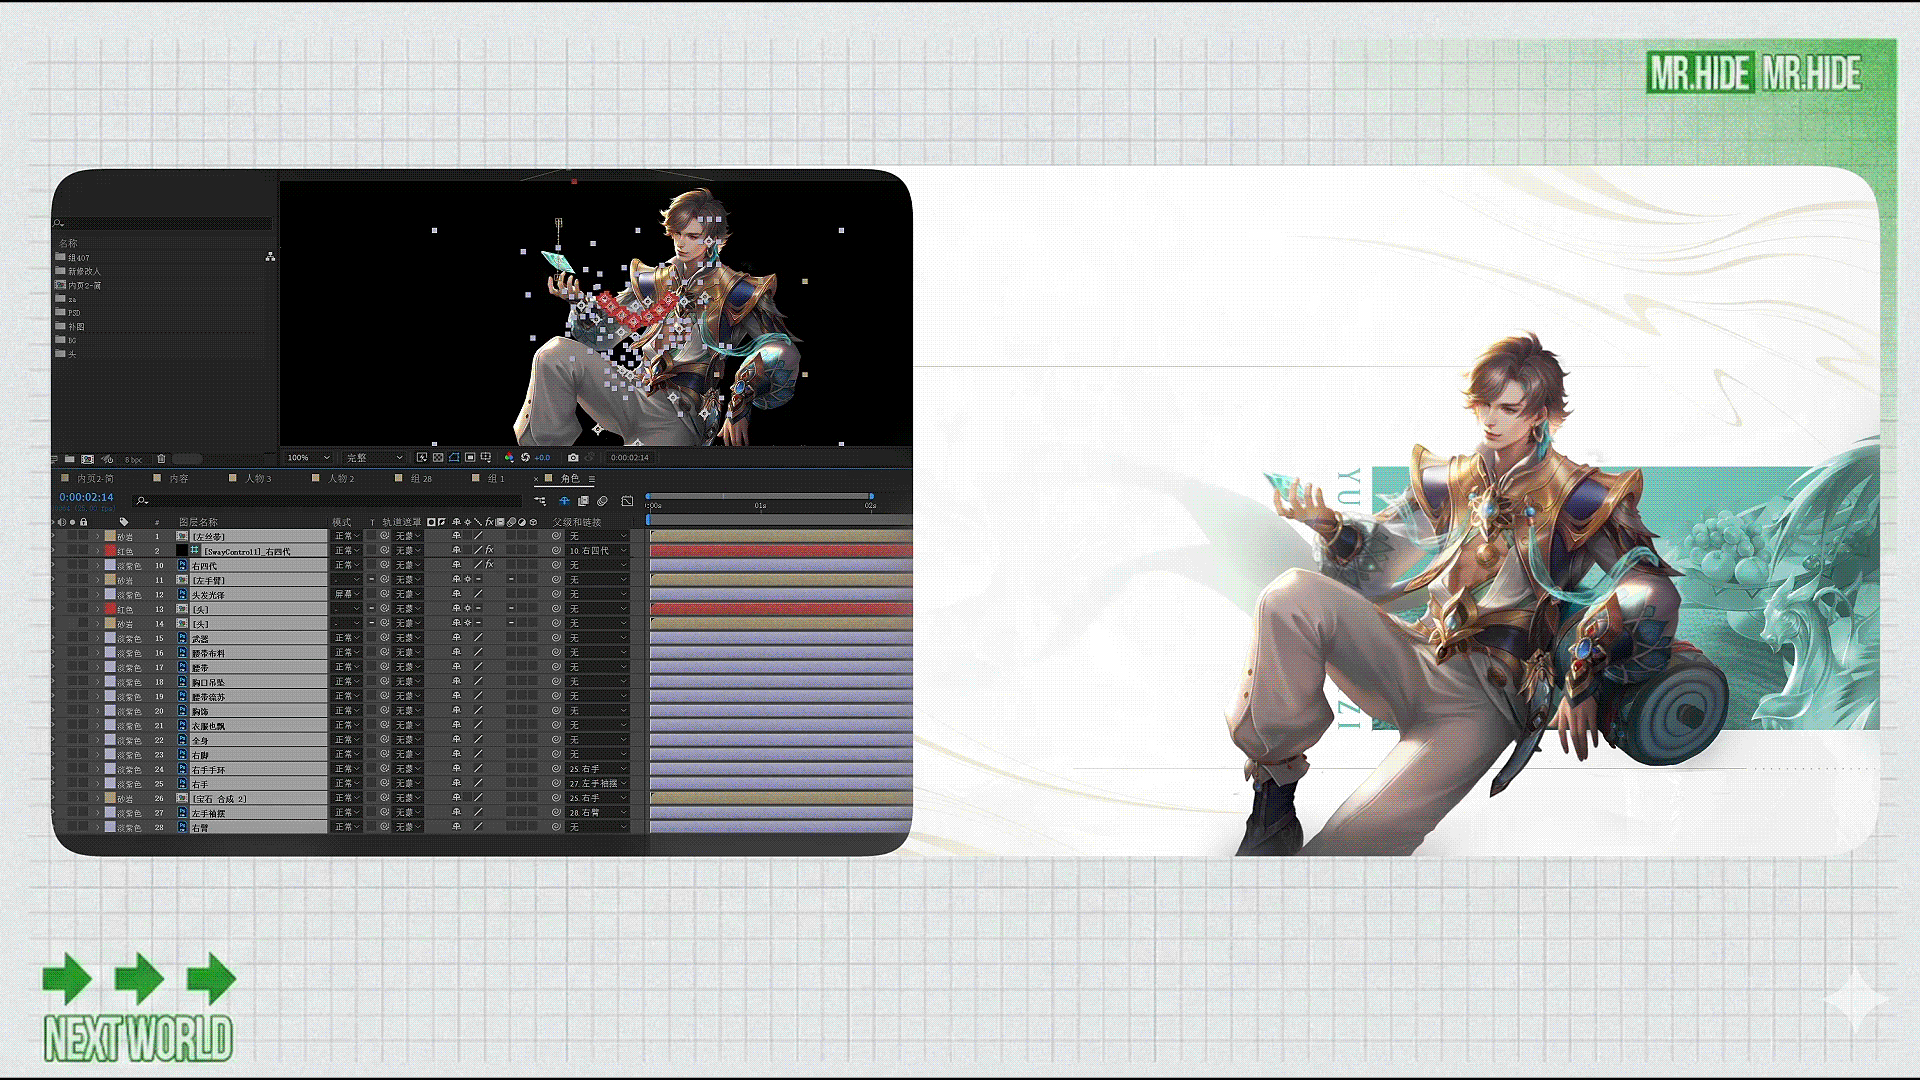Viewport: 1920px width, 1080px height.
Task: Click the viewer preview time 0:00:02:14
Action: coord(630,457)
